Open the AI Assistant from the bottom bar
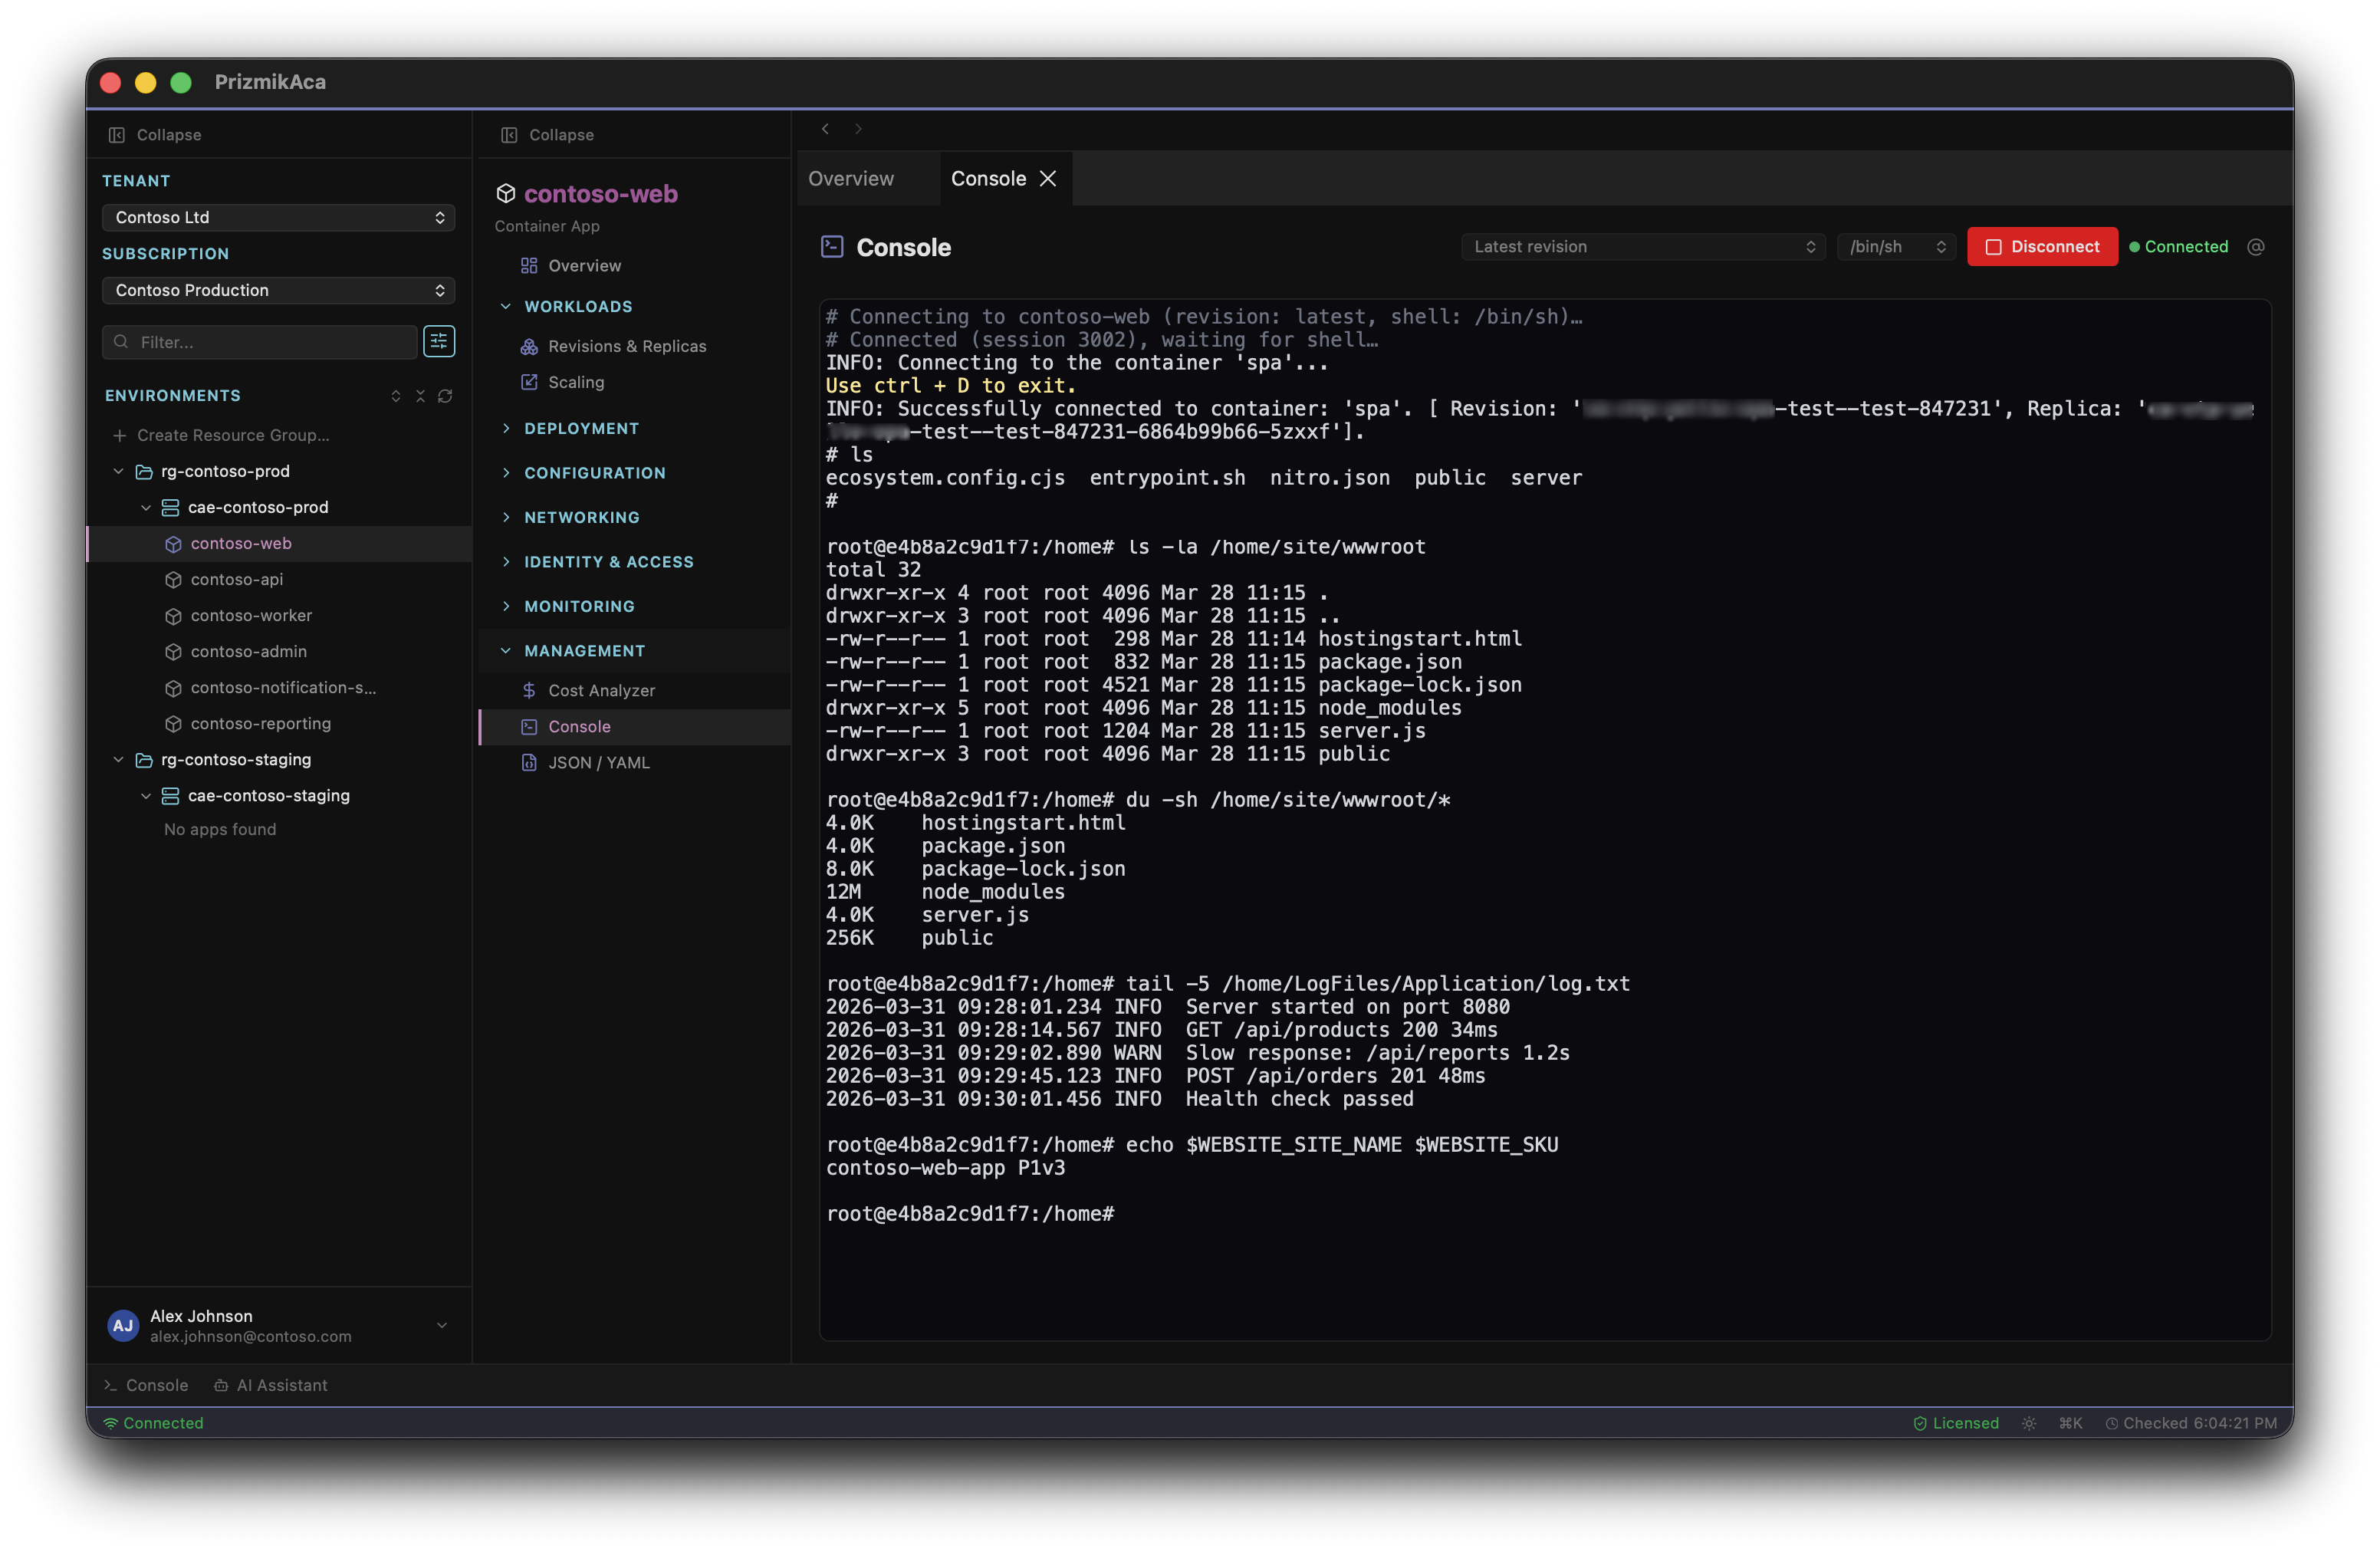The width and height of the screenshot is (2380, 1552). 281,1385
